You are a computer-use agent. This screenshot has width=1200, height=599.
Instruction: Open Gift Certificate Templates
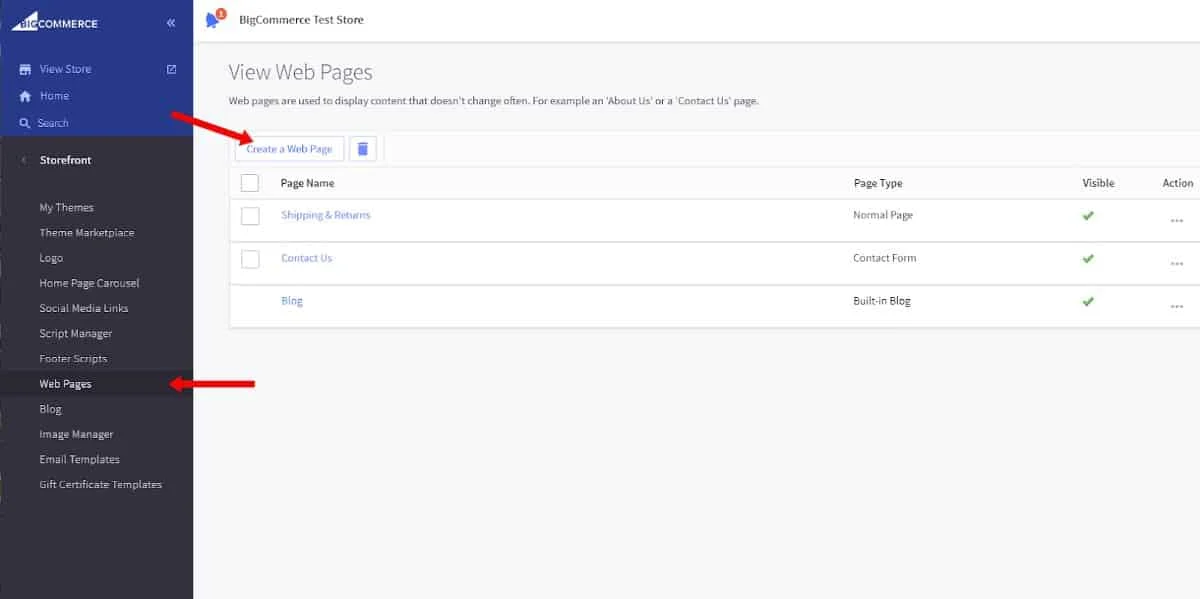point(100,484)
